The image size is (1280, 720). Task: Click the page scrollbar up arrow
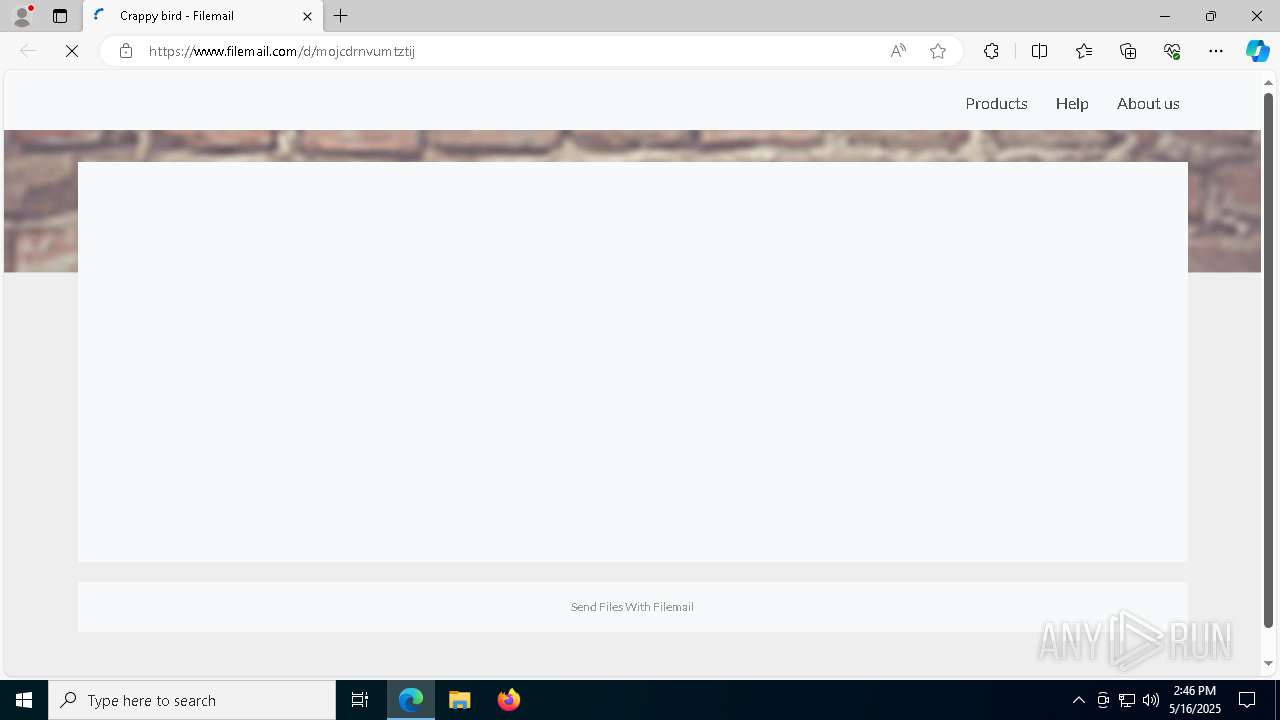point(1268,82)
